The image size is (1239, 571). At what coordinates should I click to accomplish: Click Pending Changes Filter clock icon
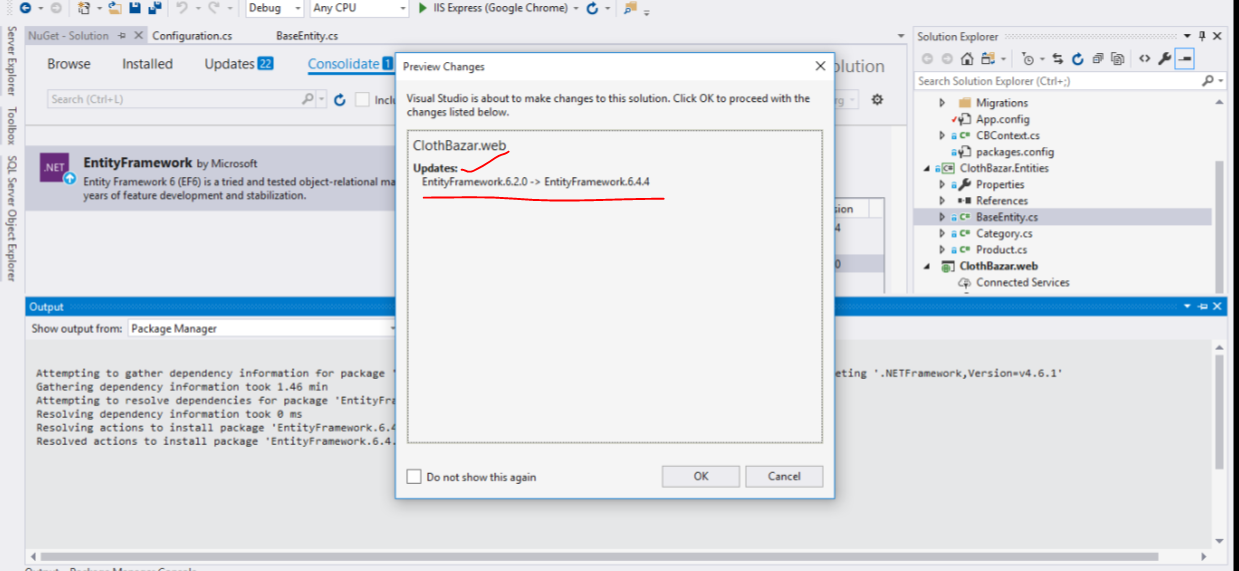(1028, 59)
